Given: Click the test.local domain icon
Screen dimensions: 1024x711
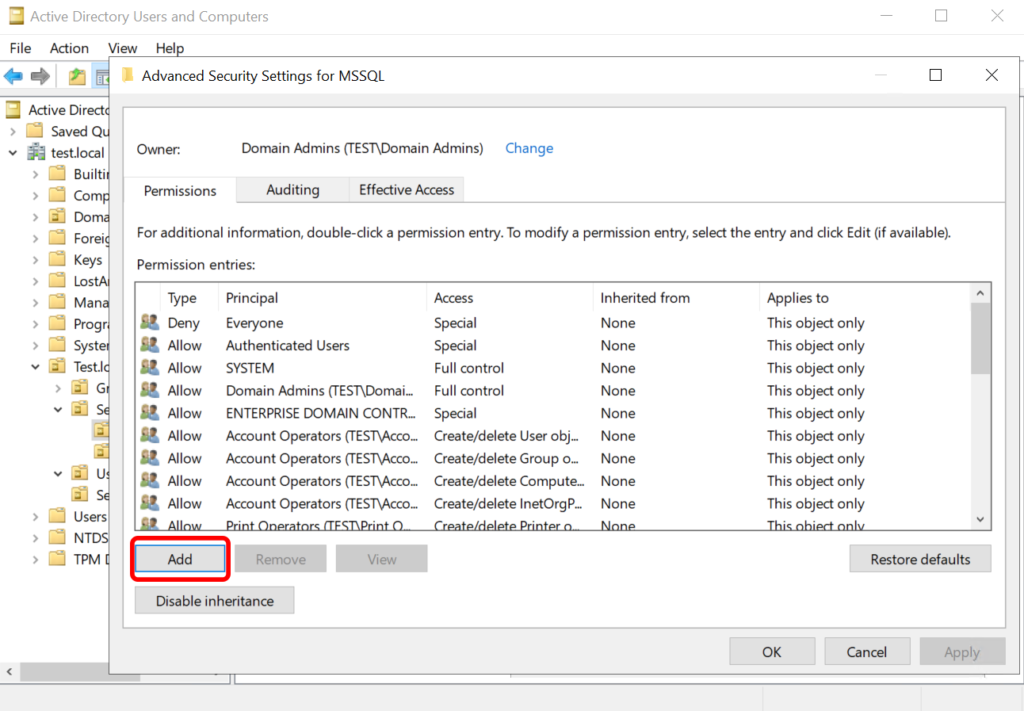Looking at the screenshot, I should (x=35, y=152).
